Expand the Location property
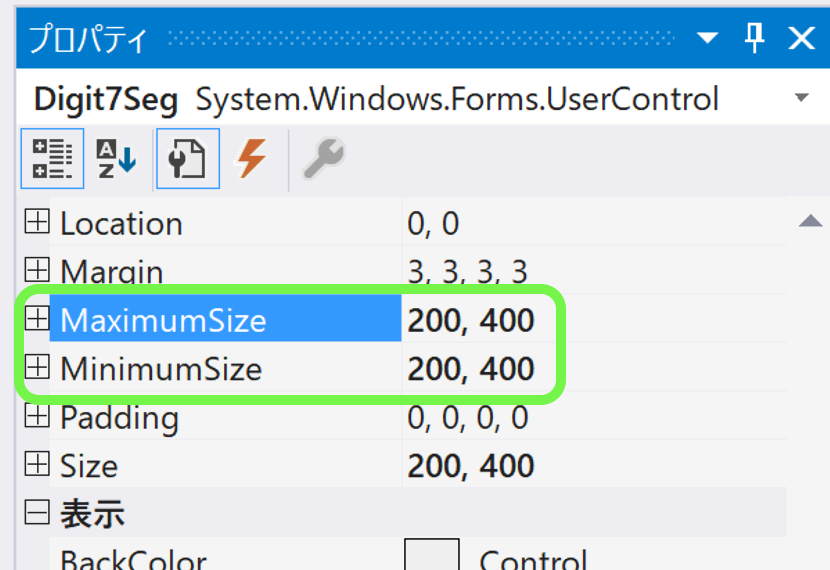Viewport: 830px width, 570px height. [x=37, y=221]
